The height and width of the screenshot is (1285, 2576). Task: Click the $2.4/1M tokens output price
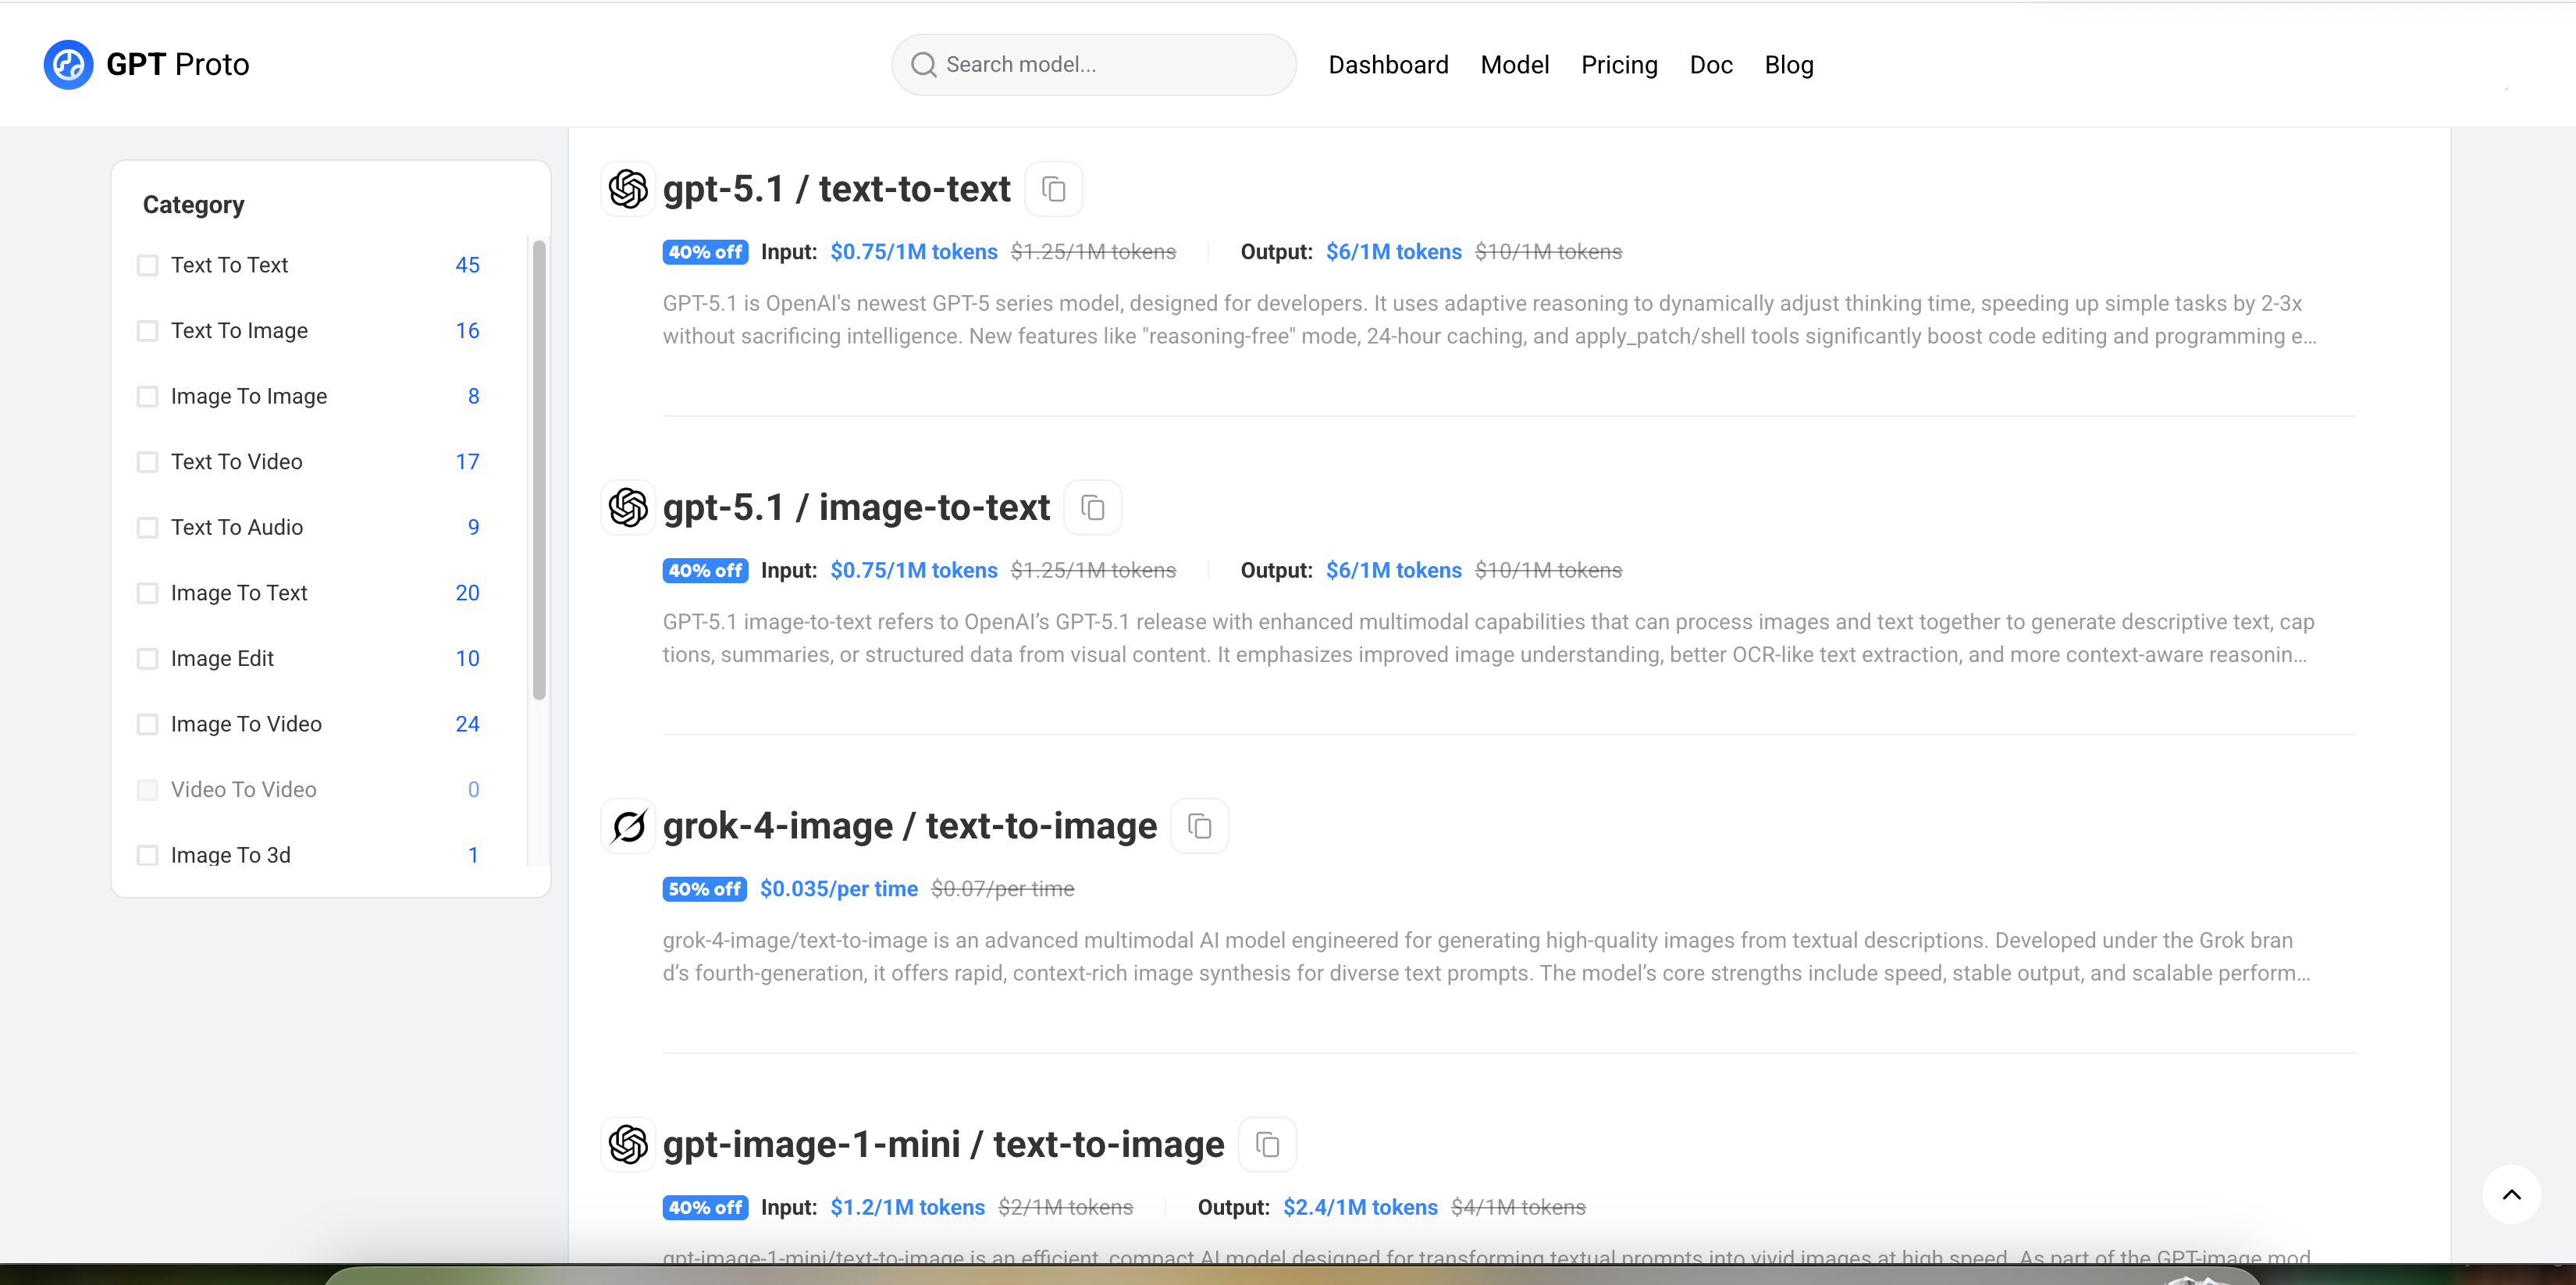click(x=1360, y=1207)
